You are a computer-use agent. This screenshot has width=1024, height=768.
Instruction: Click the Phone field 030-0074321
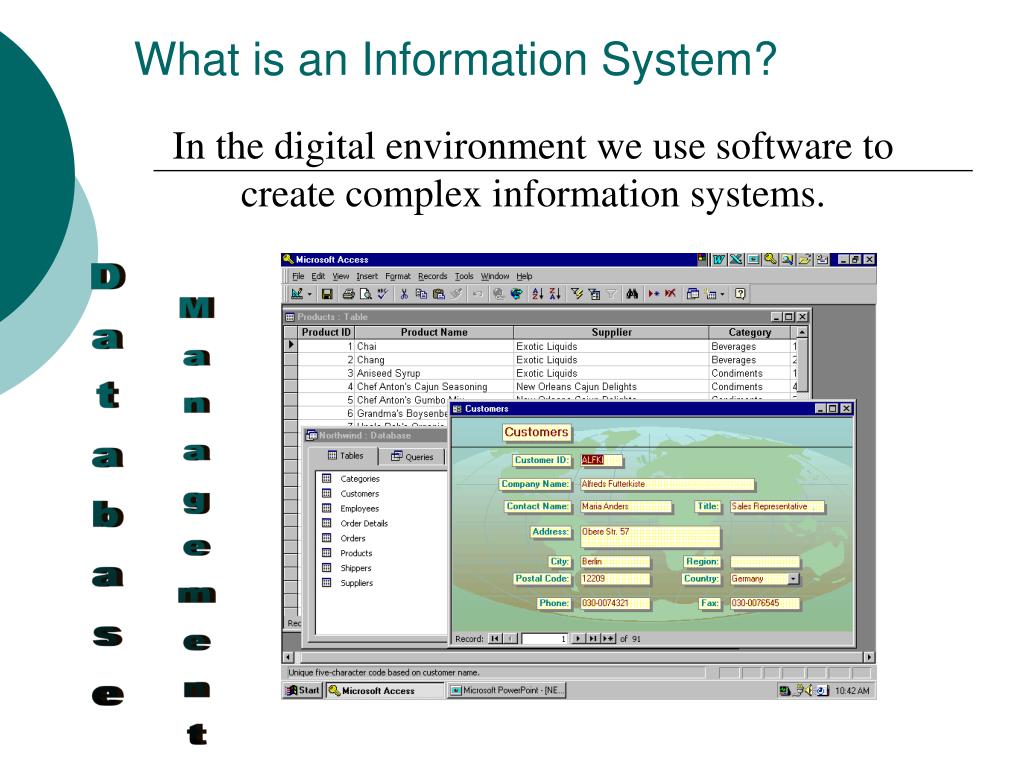point(615,603)
